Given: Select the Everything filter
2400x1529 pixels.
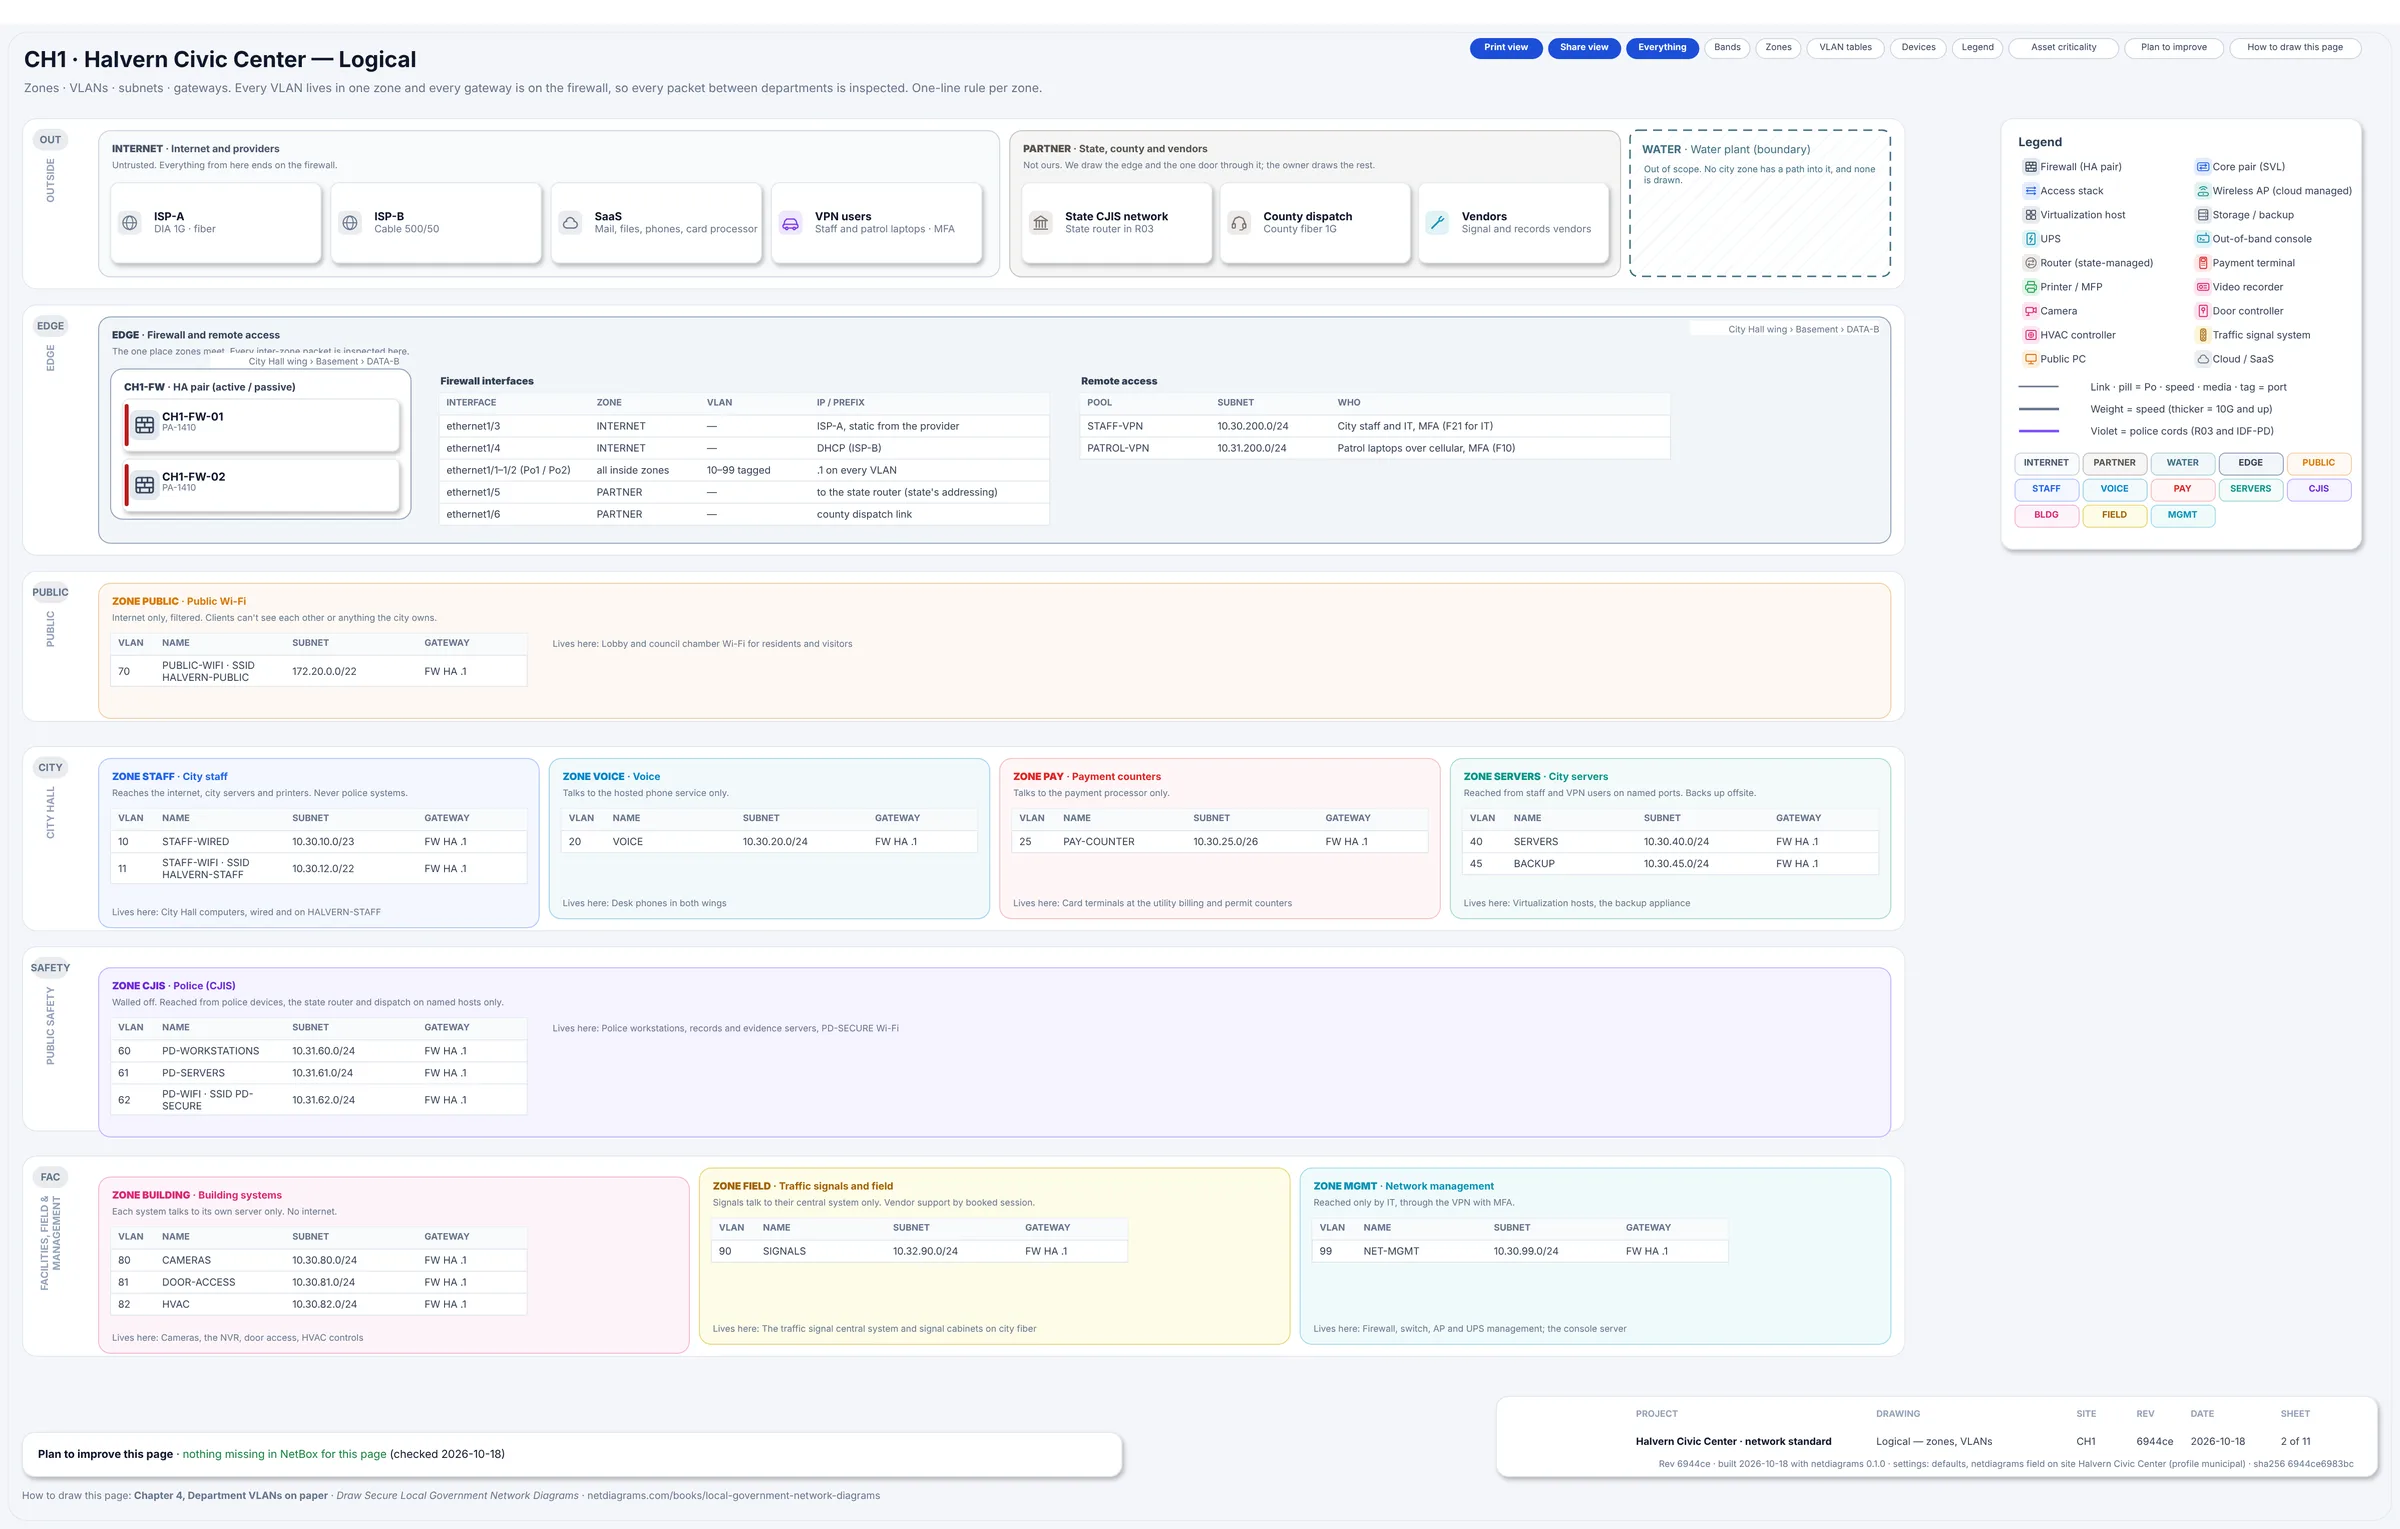Looking at the screenshot, I should click(1662, 48).
